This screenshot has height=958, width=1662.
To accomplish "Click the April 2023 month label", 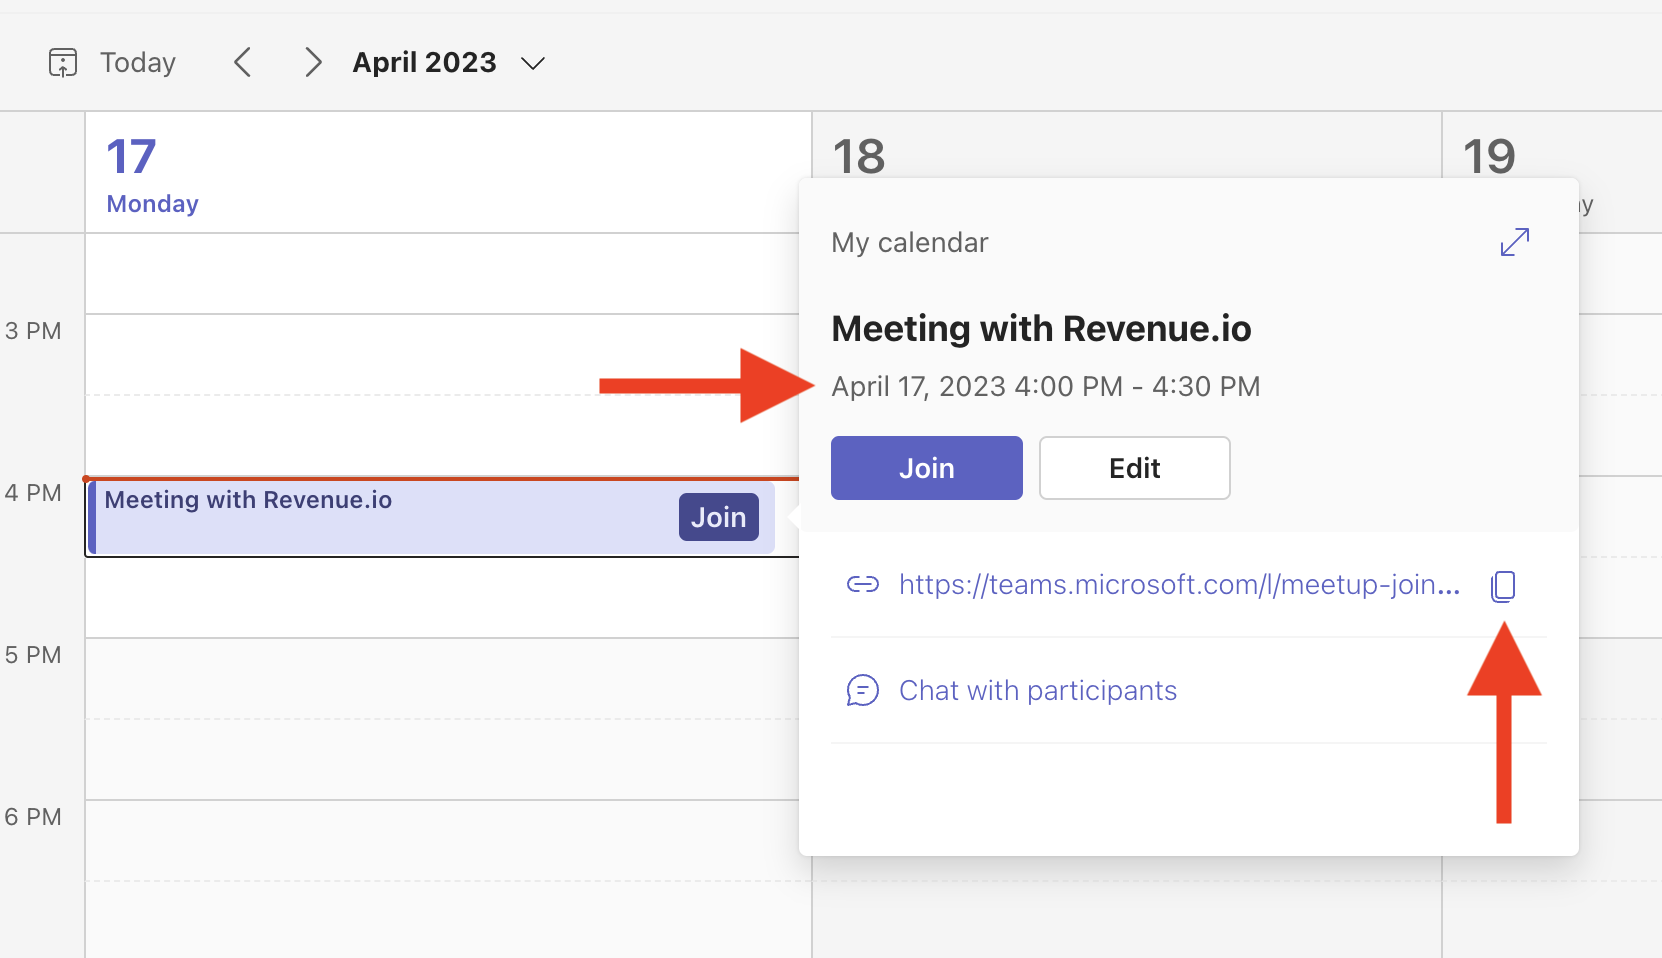I will pyautogui.click(x=424, y=63).
